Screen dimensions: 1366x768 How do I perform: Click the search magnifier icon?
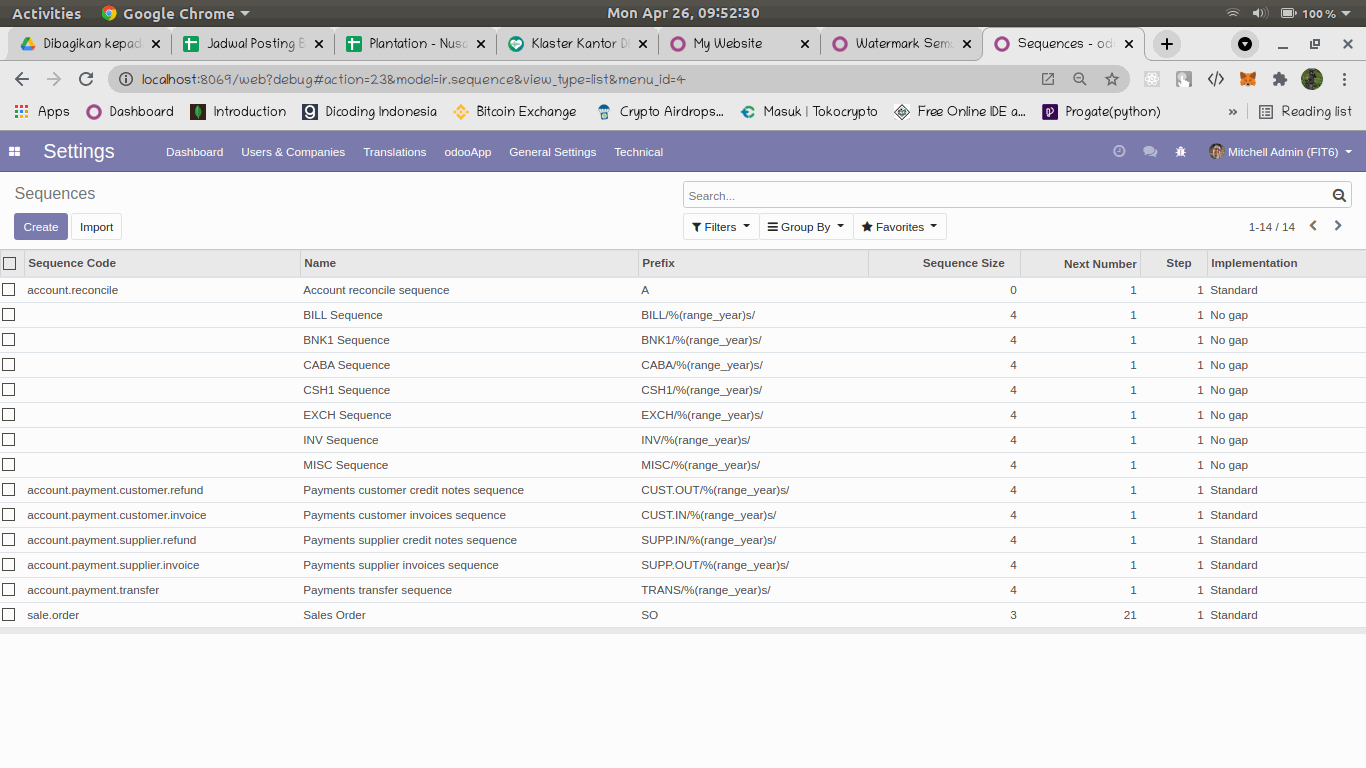click(1339, 196)
